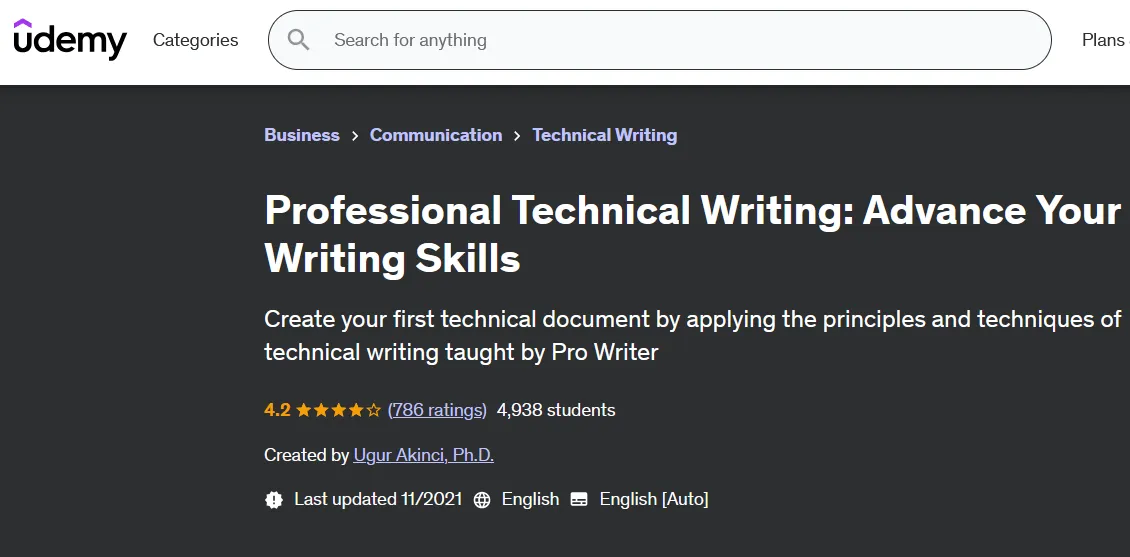Open the 786 ratings link
Screen dimensions: 1130x557
pos(437,410)
